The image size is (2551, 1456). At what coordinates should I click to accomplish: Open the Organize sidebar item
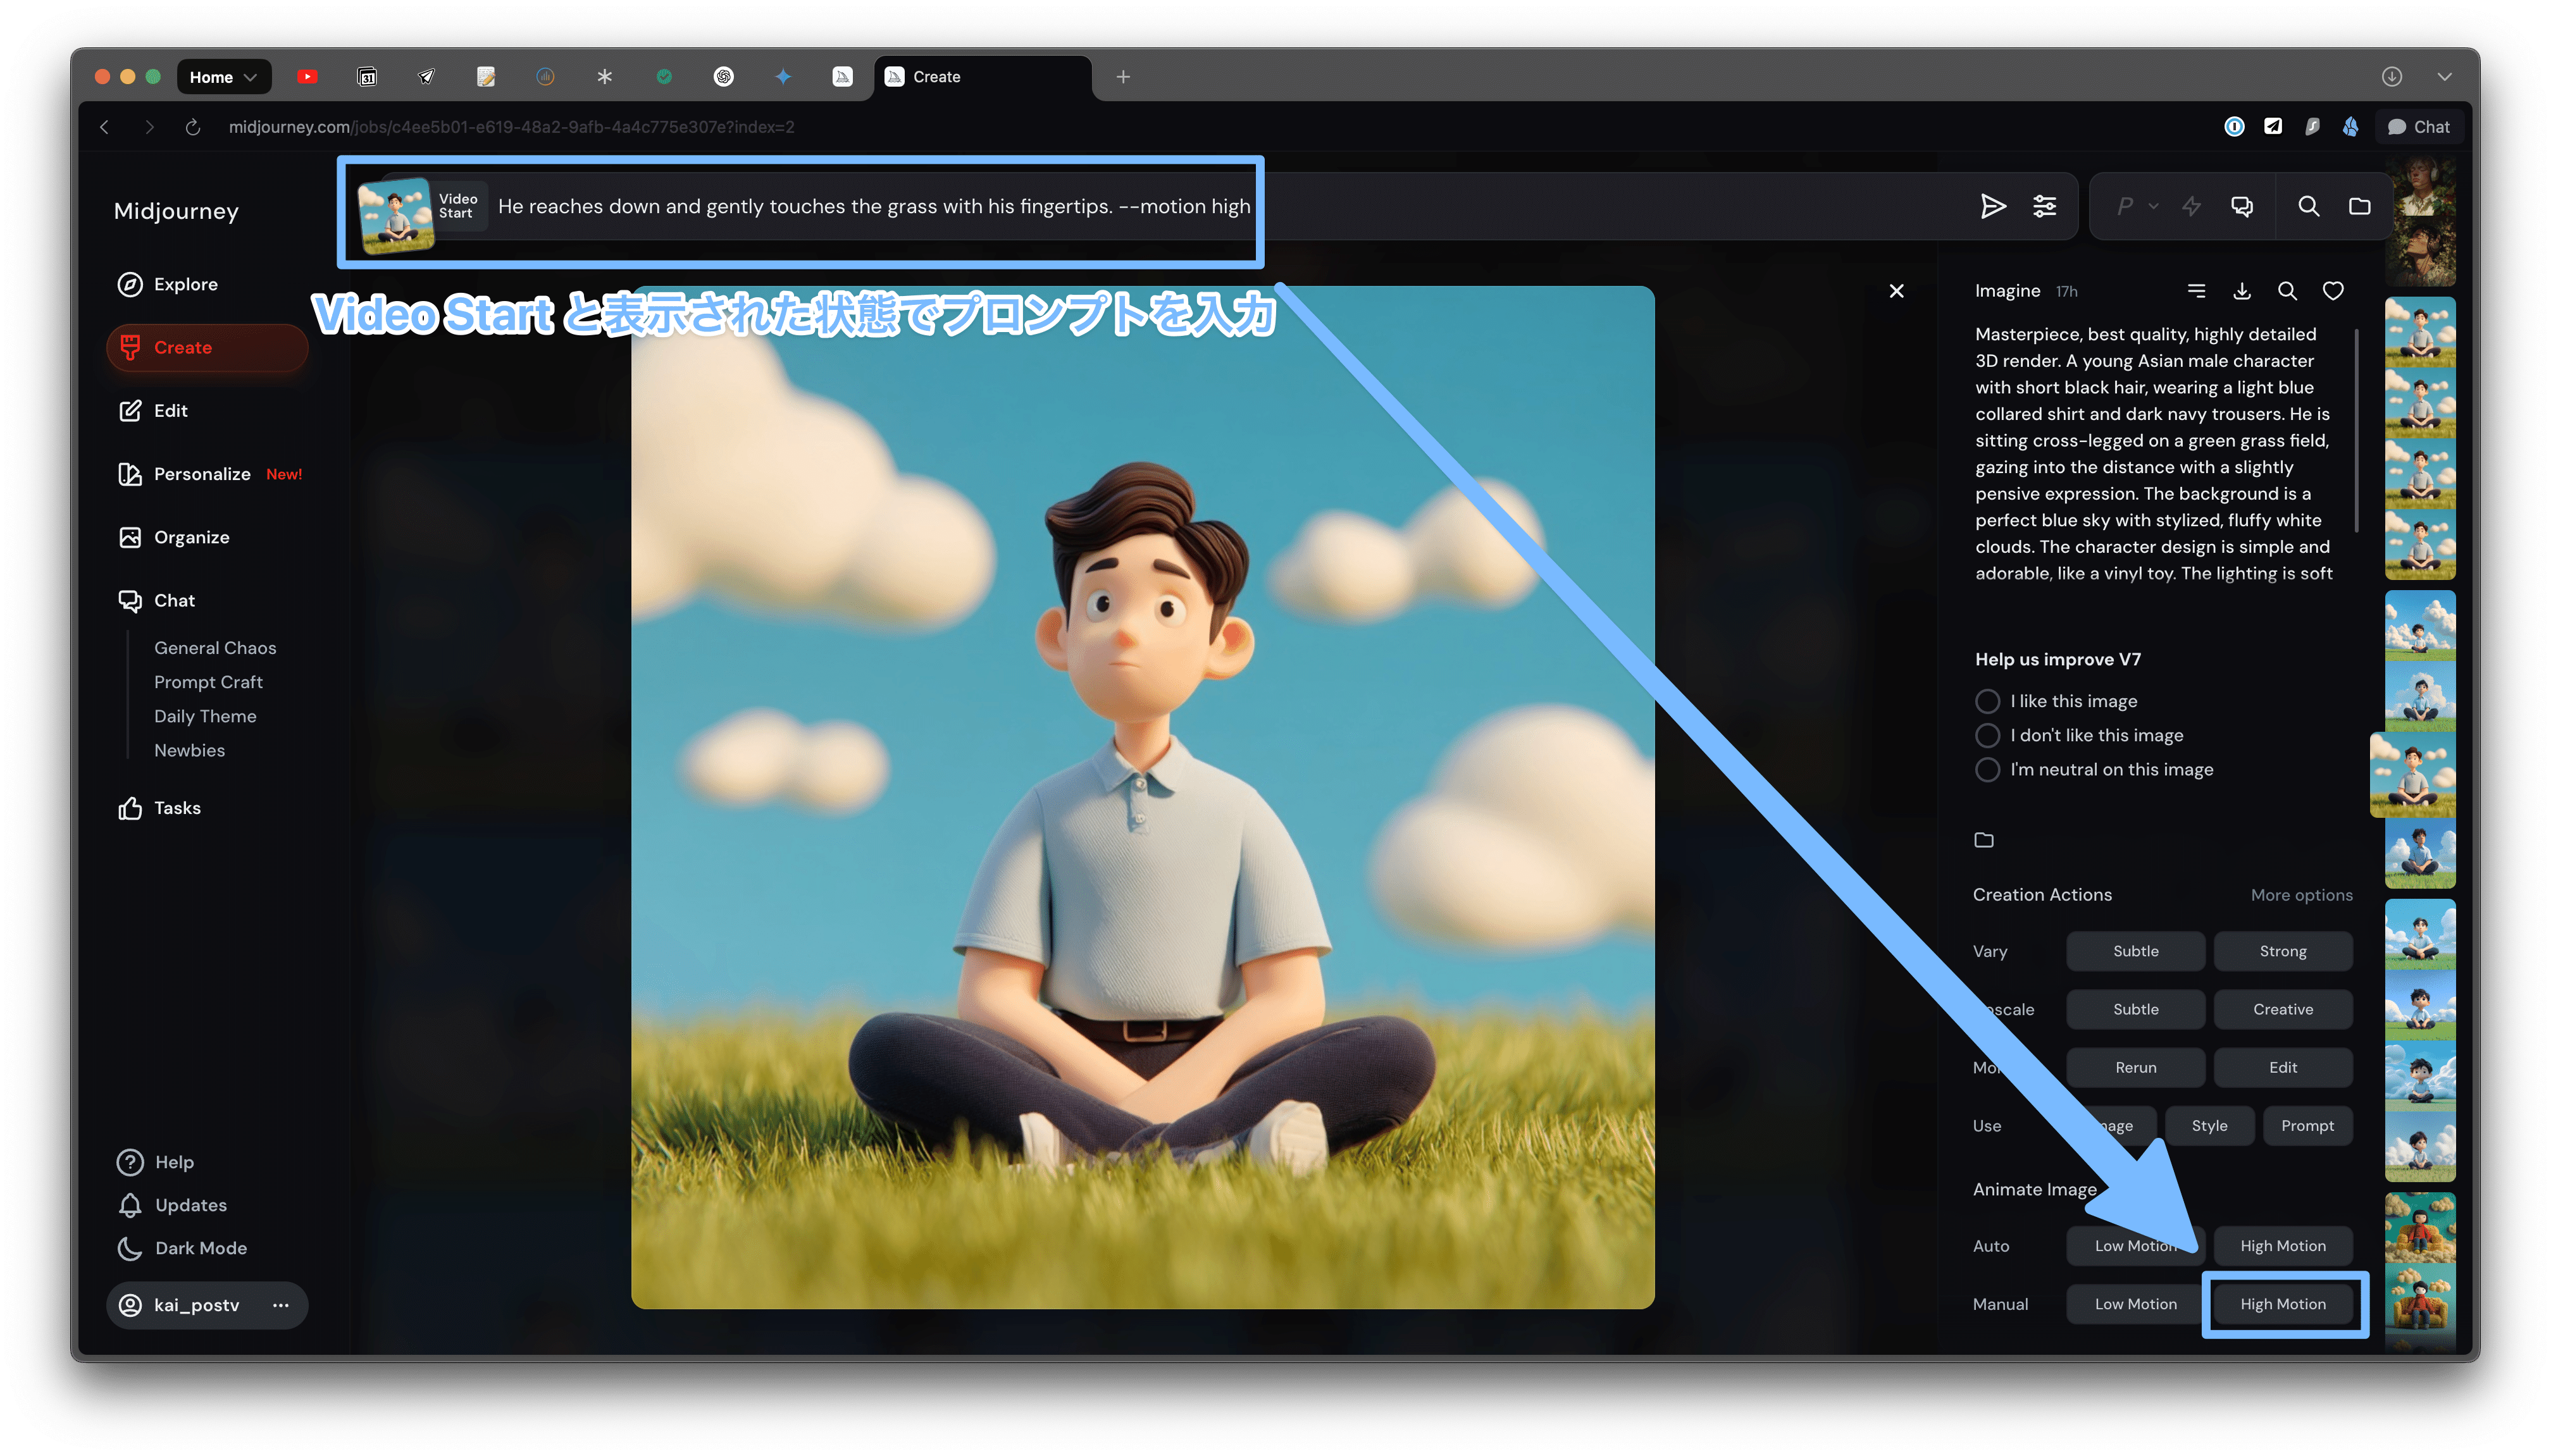point(191,537)
